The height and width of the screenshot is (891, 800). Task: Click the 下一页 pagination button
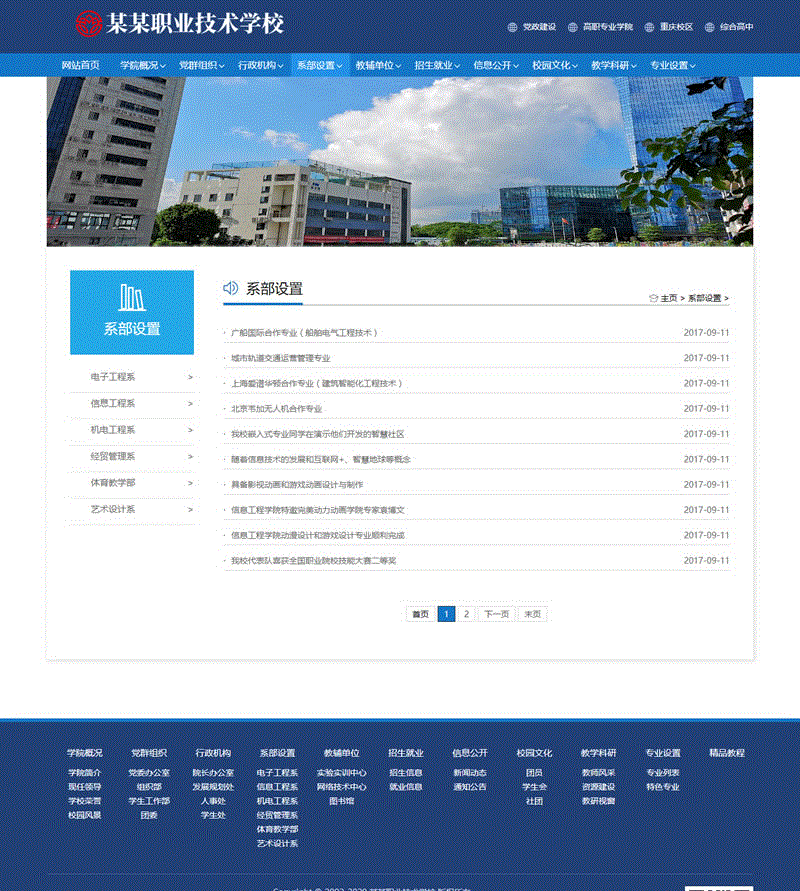click(497, 614)
